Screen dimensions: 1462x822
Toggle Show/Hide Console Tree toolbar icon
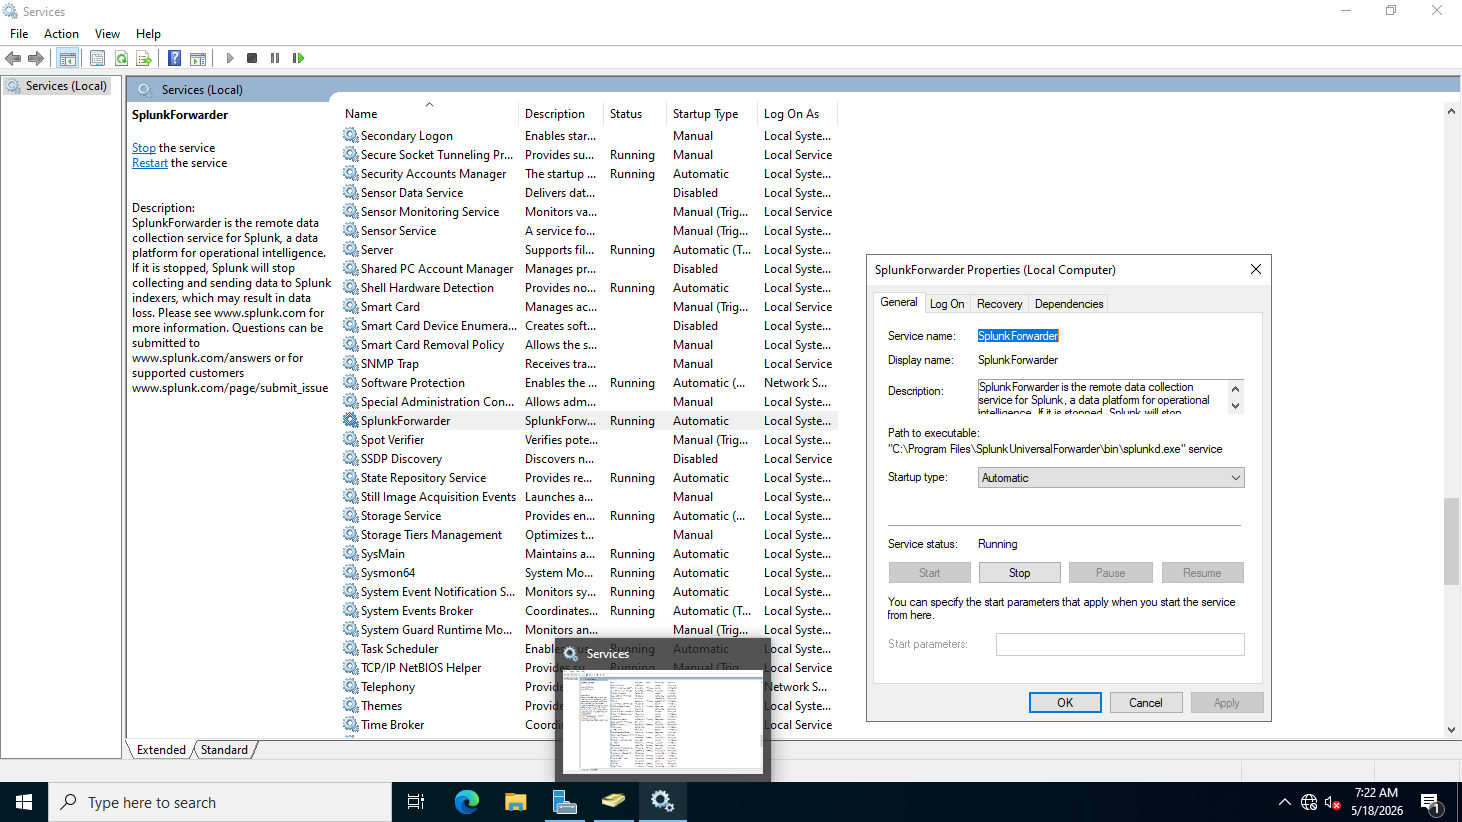[x=68, y=58]
